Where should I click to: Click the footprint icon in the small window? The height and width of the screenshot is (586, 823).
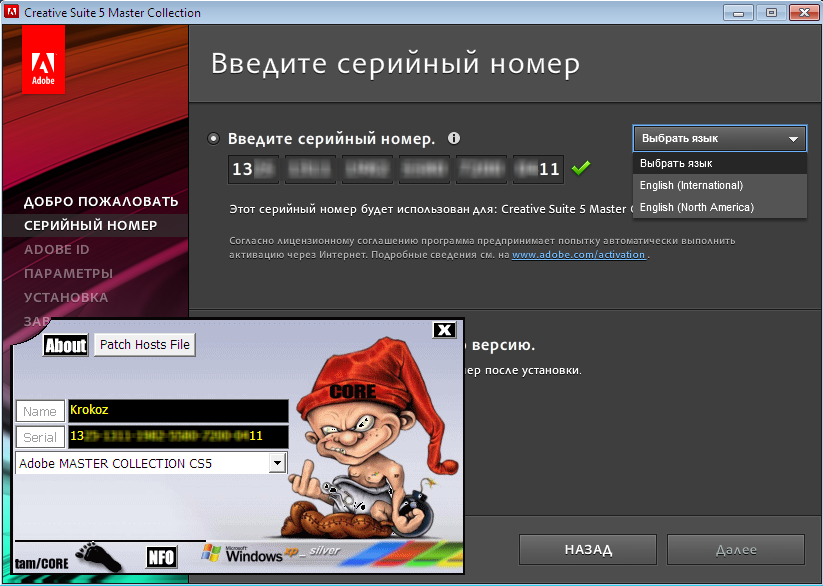pos(100,557)
